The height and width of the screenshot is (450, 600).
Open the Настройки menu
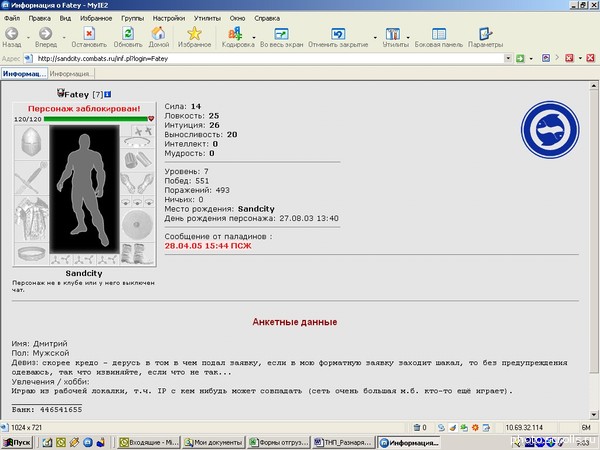[x=169, y=18]
